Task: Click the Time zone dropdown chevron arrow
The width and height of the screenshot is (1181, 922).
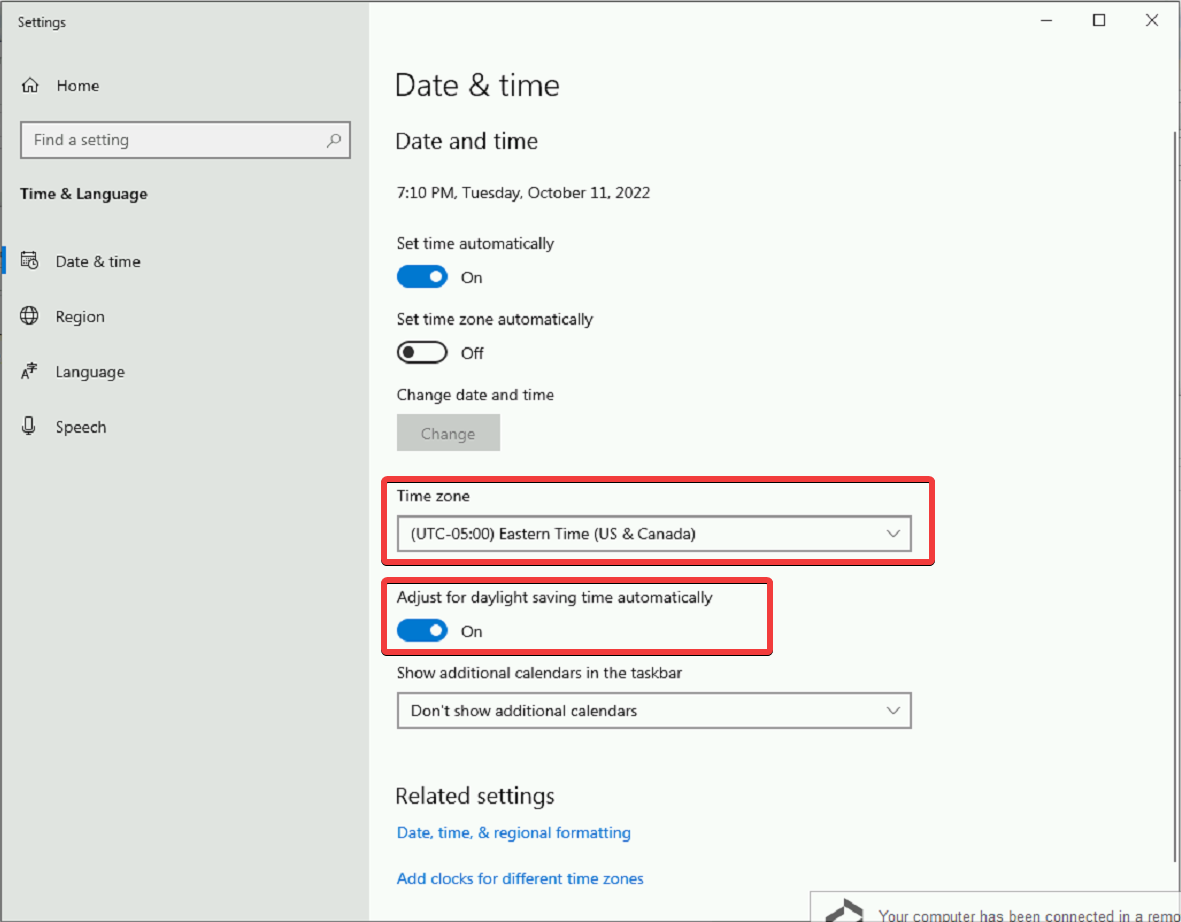Action: pyautogui.click(x=893, y=534)
